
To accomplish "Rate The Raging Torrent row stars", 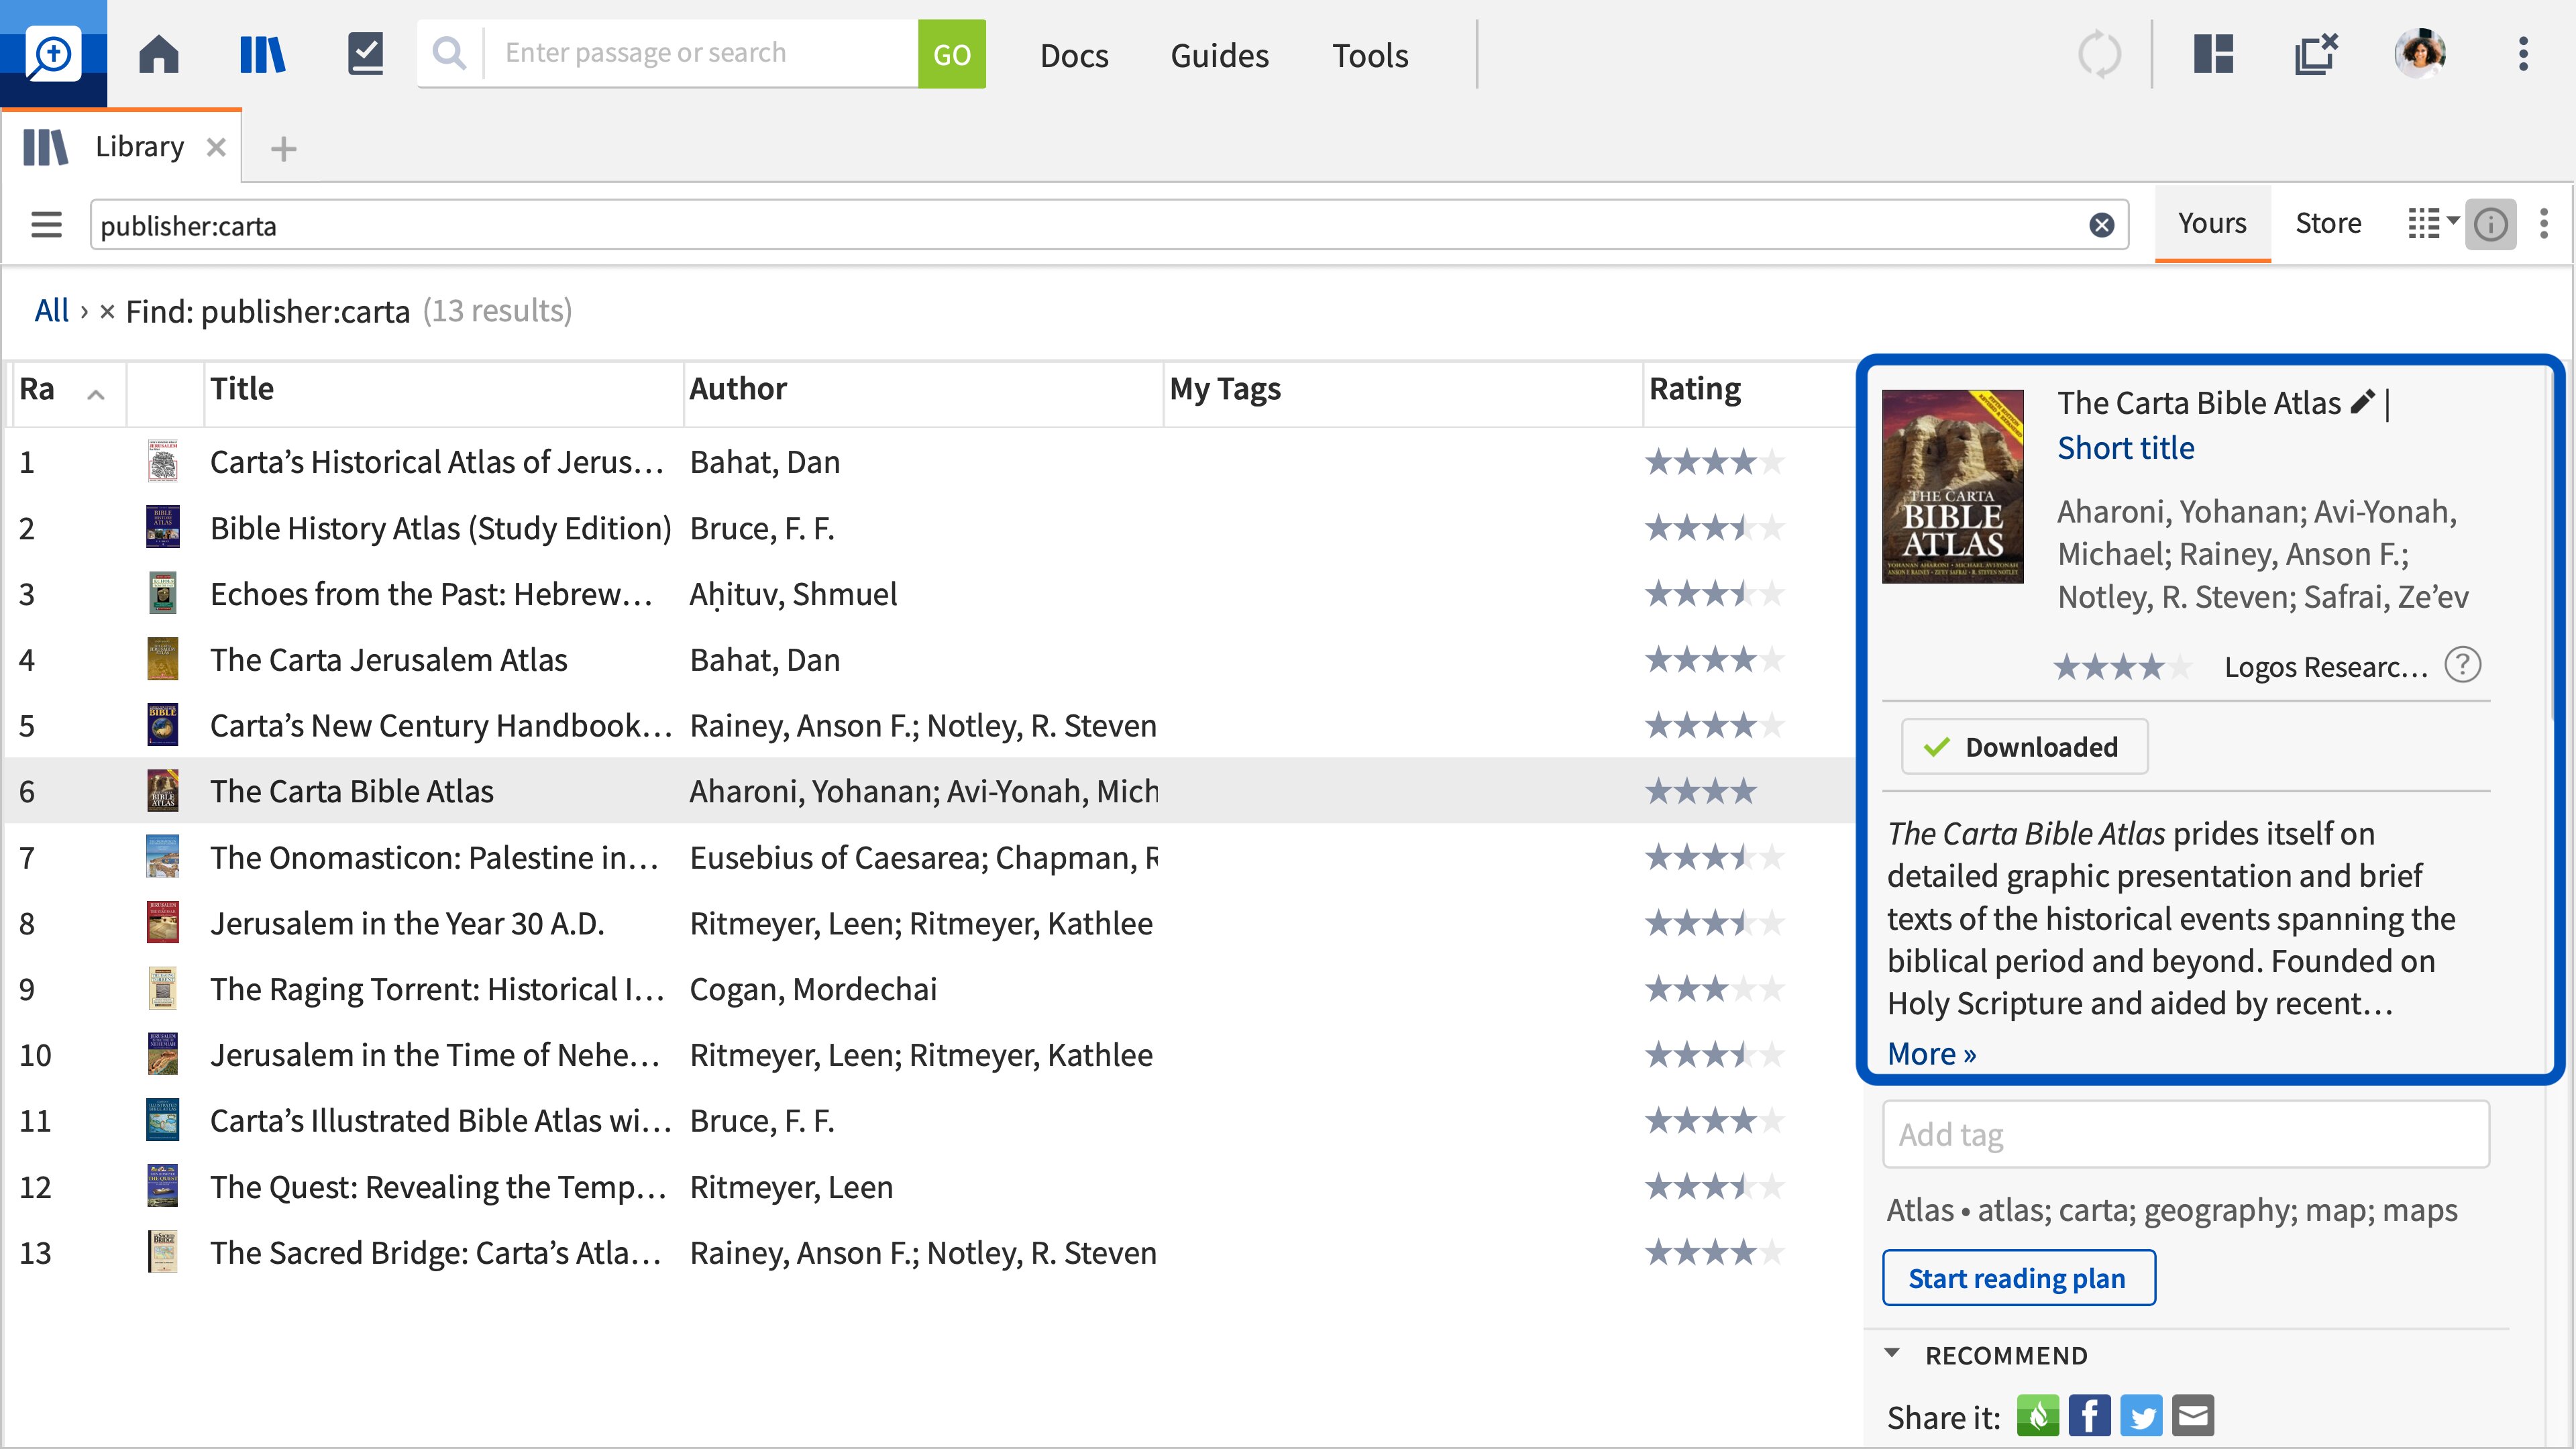I will click(1714, 989).
